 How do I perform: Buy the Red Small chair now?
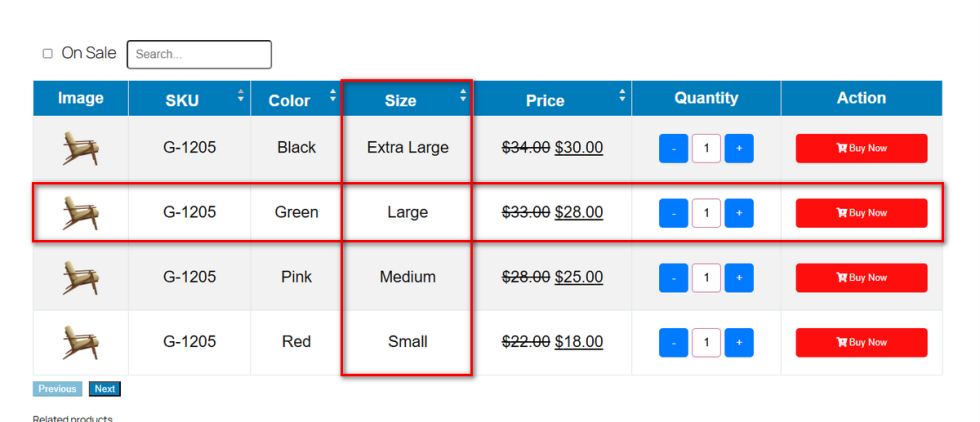coord(861,342)
